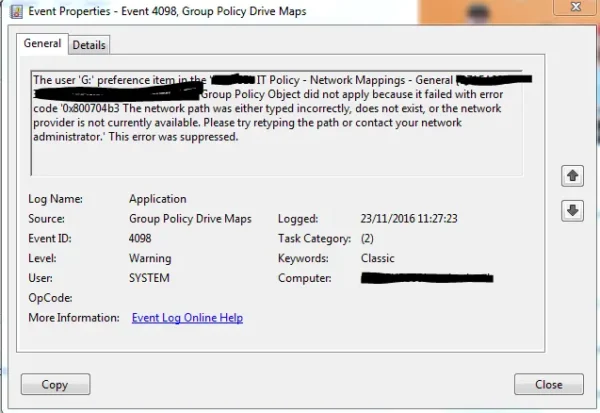Click the 'User:' label
The image size is (600, 413).
(41, 278)
